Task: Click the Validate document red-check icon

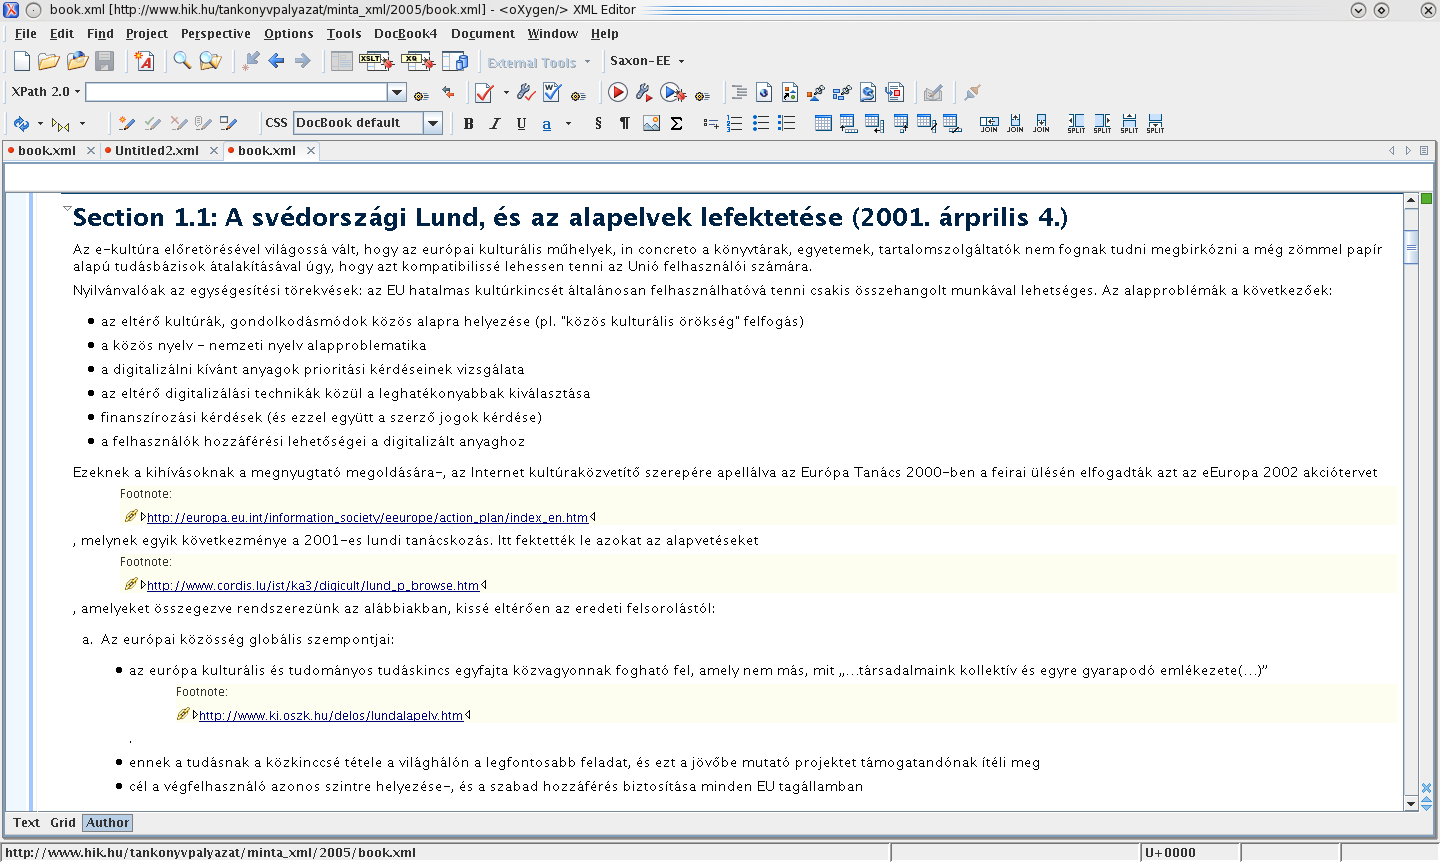Action: pos(484,93)
